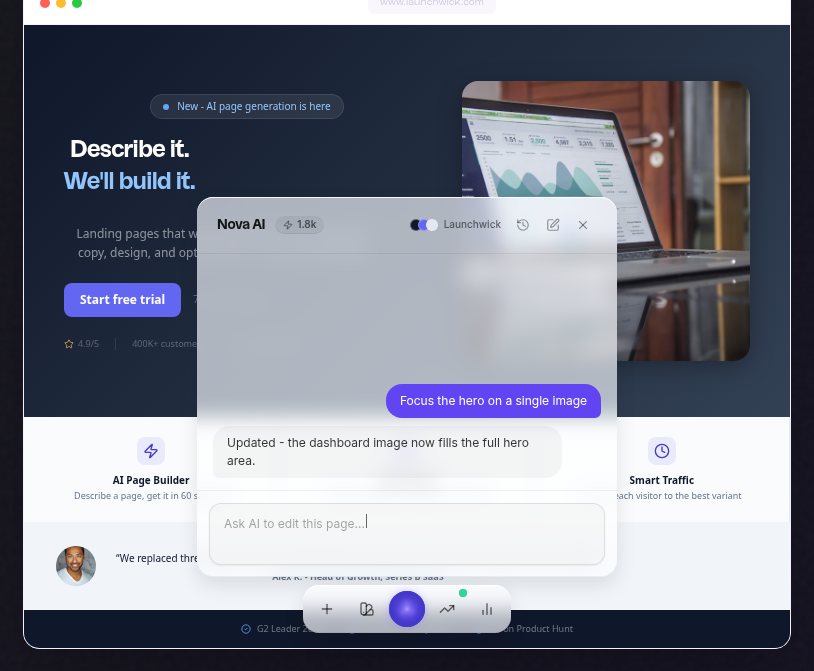Viewport: 814px width, 671px height.
Task: Click the Smart Traffic clock icon
Action: 662,451
